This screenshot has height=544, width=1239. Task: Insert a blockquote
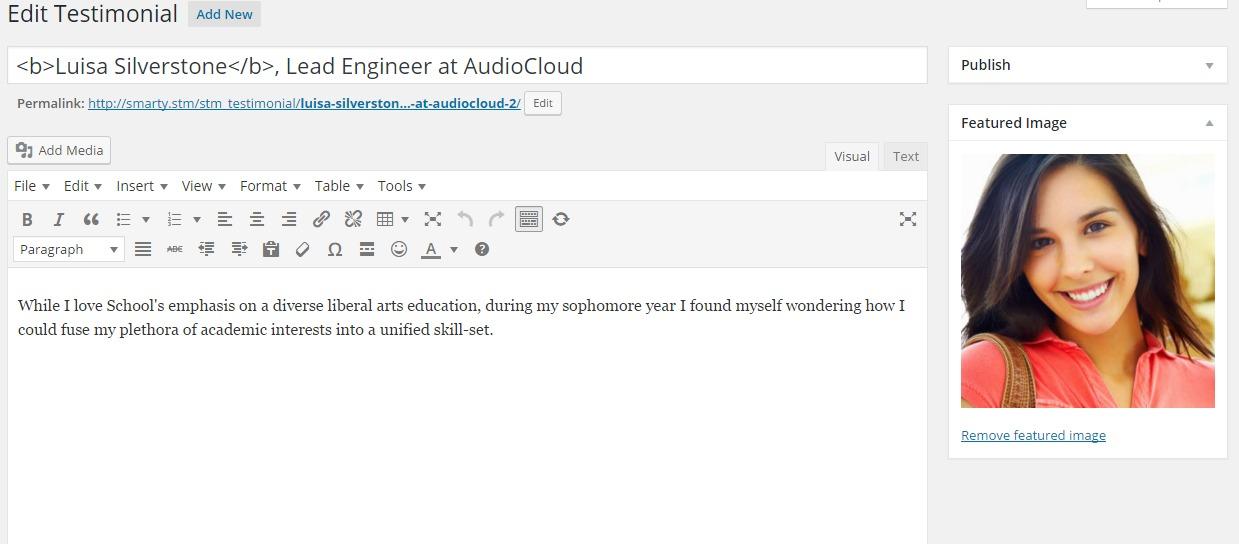(91, 219)
